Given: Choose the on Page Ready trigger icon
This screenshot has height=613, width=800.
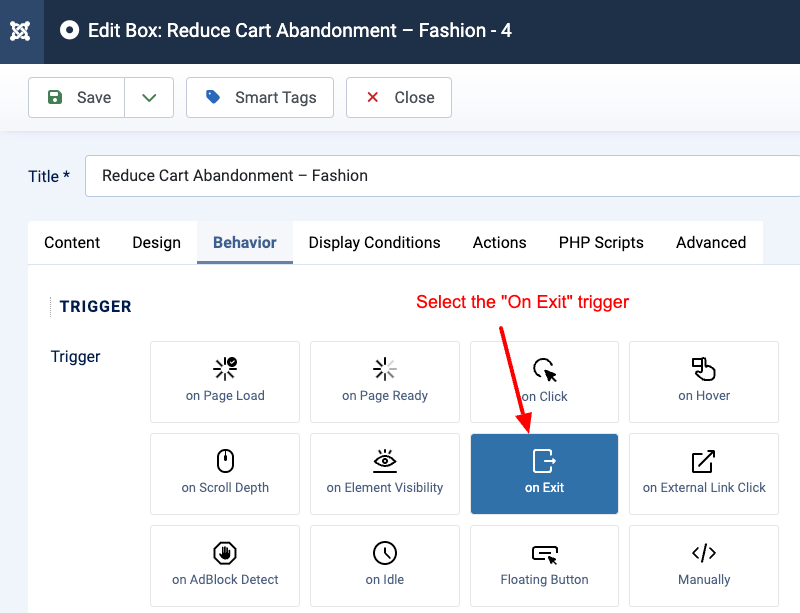Looking at the screenshot, I should 385,369.
